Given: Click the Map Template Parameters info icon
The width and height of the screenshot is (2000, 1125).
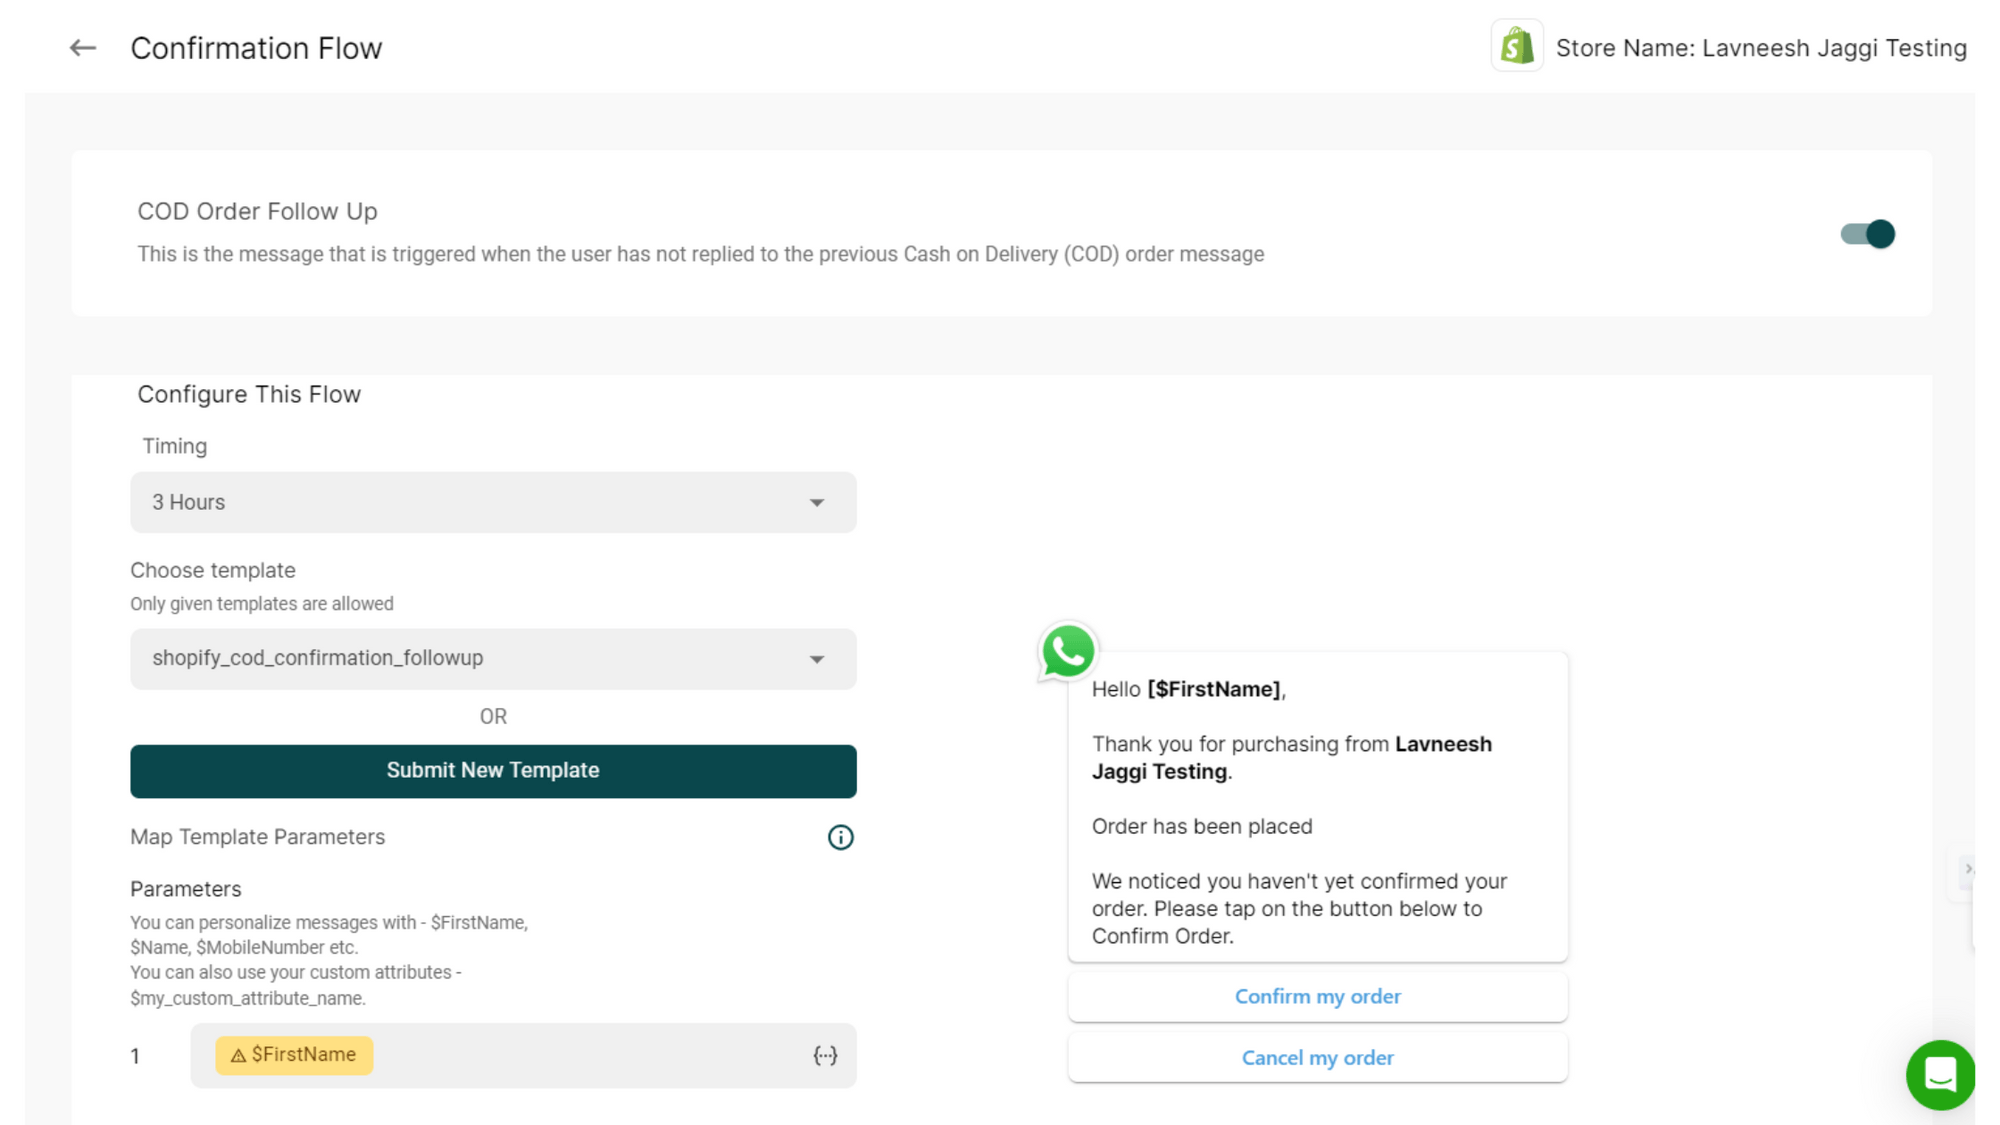Looking at the screenshot, I should (840, 837).
